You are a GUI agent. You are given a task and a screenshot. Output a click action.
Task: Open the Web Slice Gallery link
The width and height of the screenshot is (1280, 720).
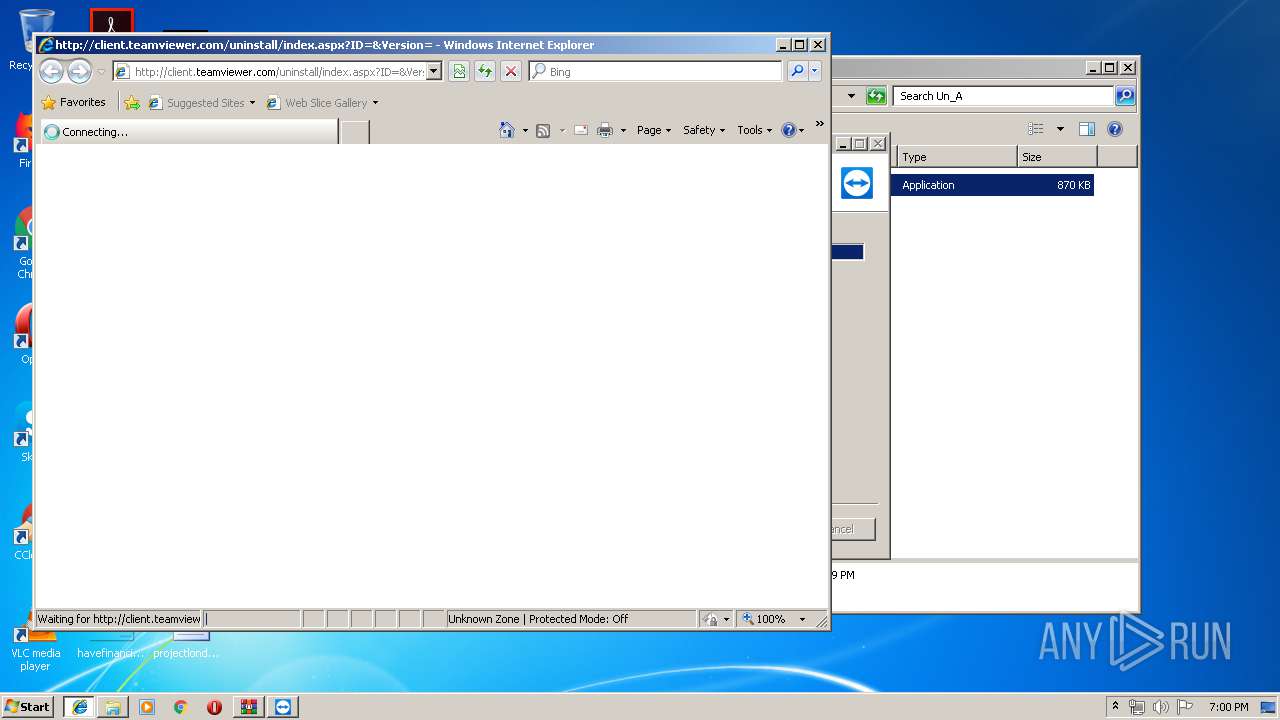[317, 102]
